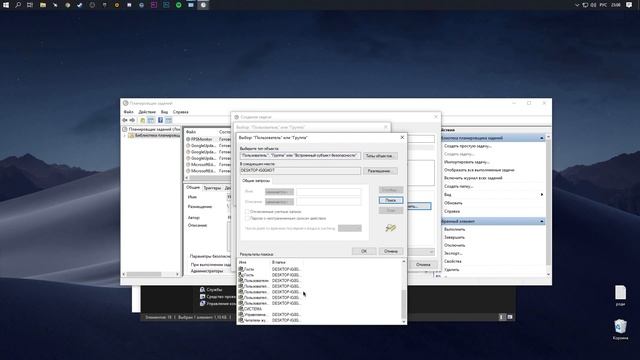Click the Actions pane vertical scrollbar
The height and width of the screenshot is (360, 640).
pyautogui.click(x=548, y=206)
